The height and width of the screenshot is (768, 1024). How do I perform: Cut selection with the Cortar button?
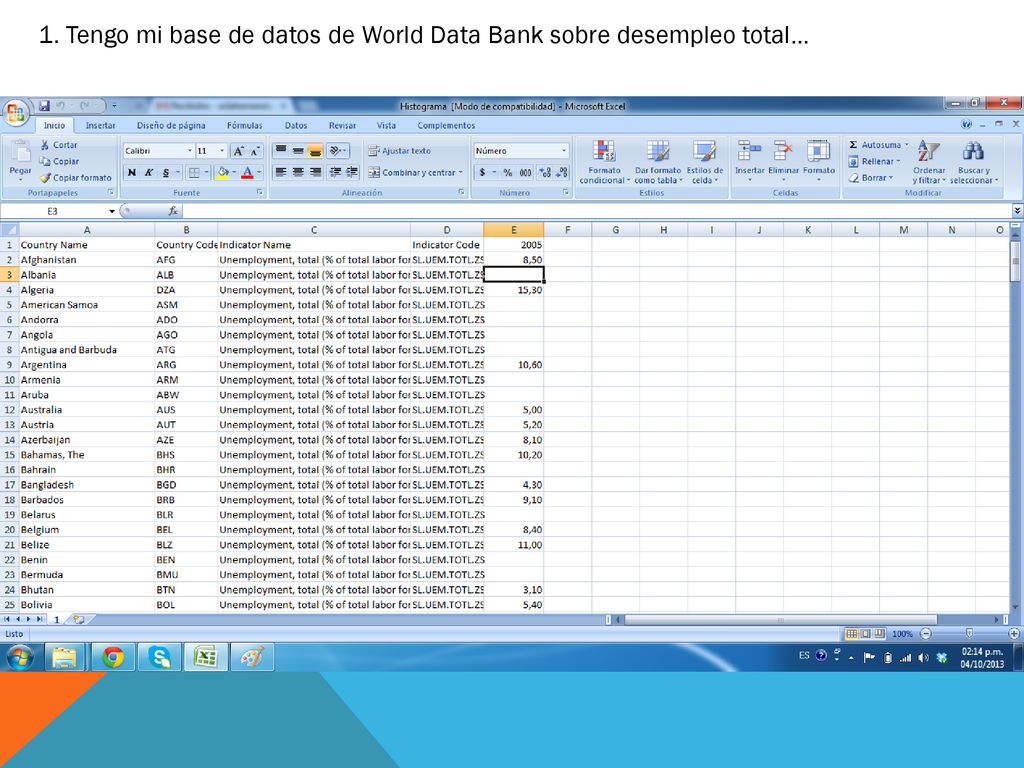pos(59,145)
